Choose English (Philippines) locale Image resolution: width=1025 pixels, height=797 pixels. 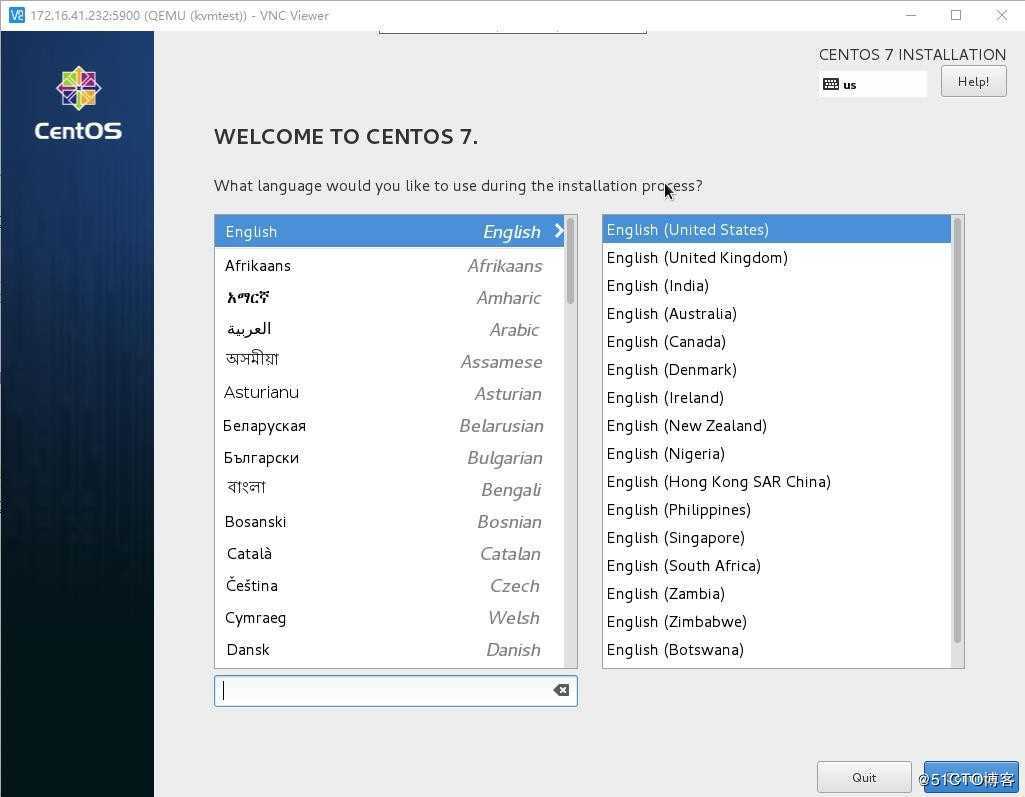click(777, 510)
